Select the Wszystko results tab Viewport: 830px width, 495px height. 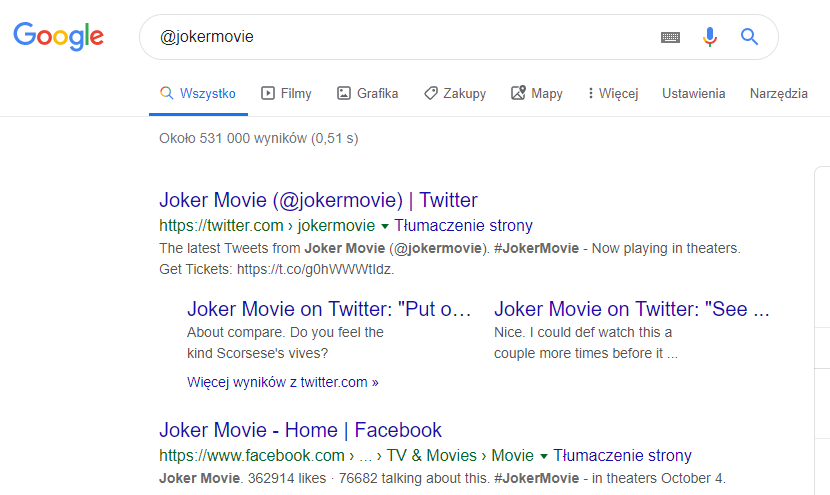pyautogui.click(x=198, y=93)
